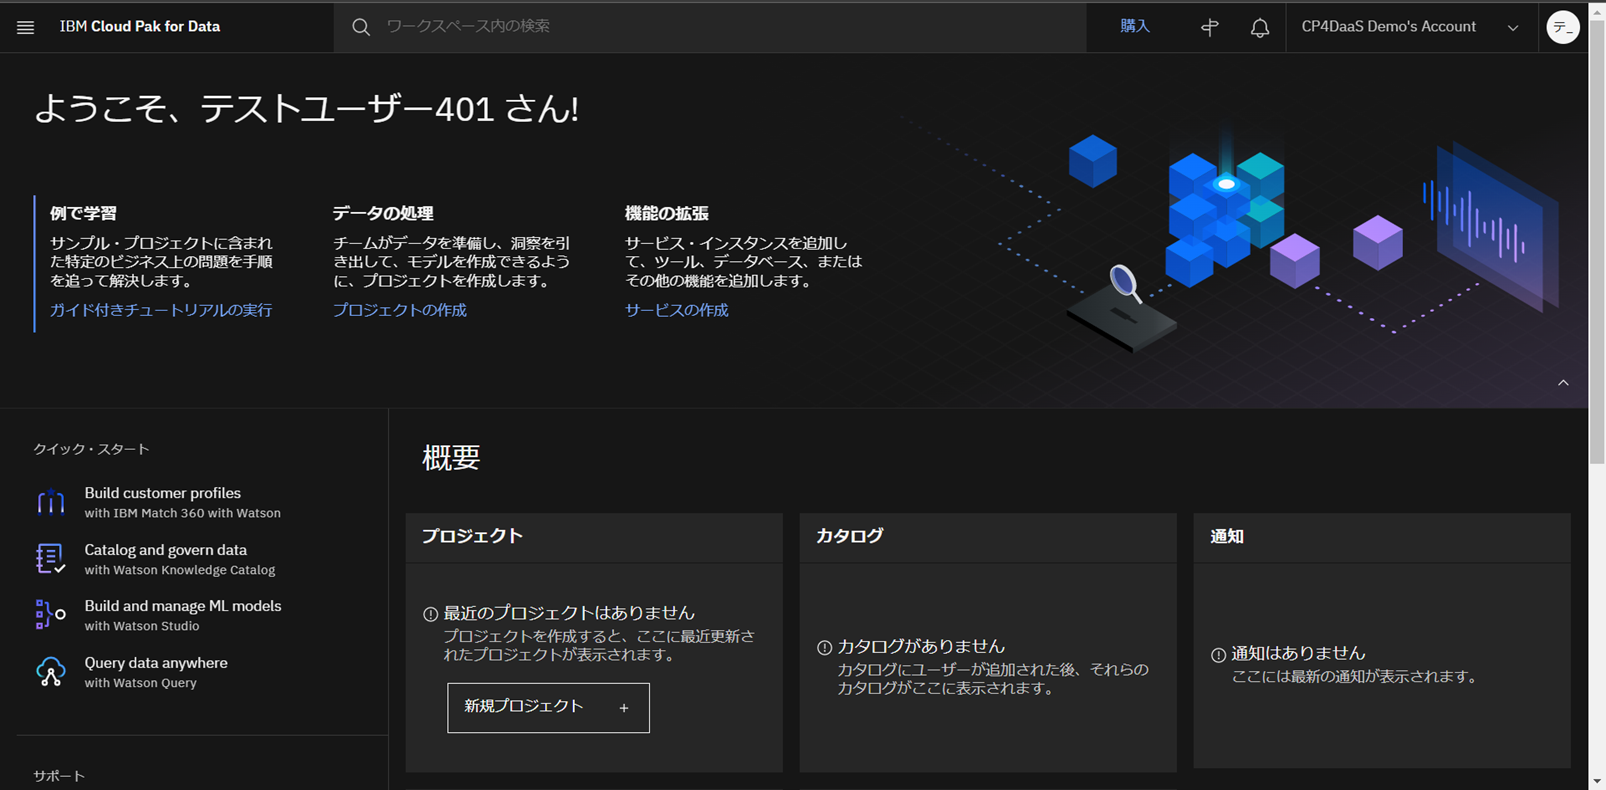Click IBM Cloud Pak for Data title
The width and height of the screenshot is (1606, 790).
point(140,27)
